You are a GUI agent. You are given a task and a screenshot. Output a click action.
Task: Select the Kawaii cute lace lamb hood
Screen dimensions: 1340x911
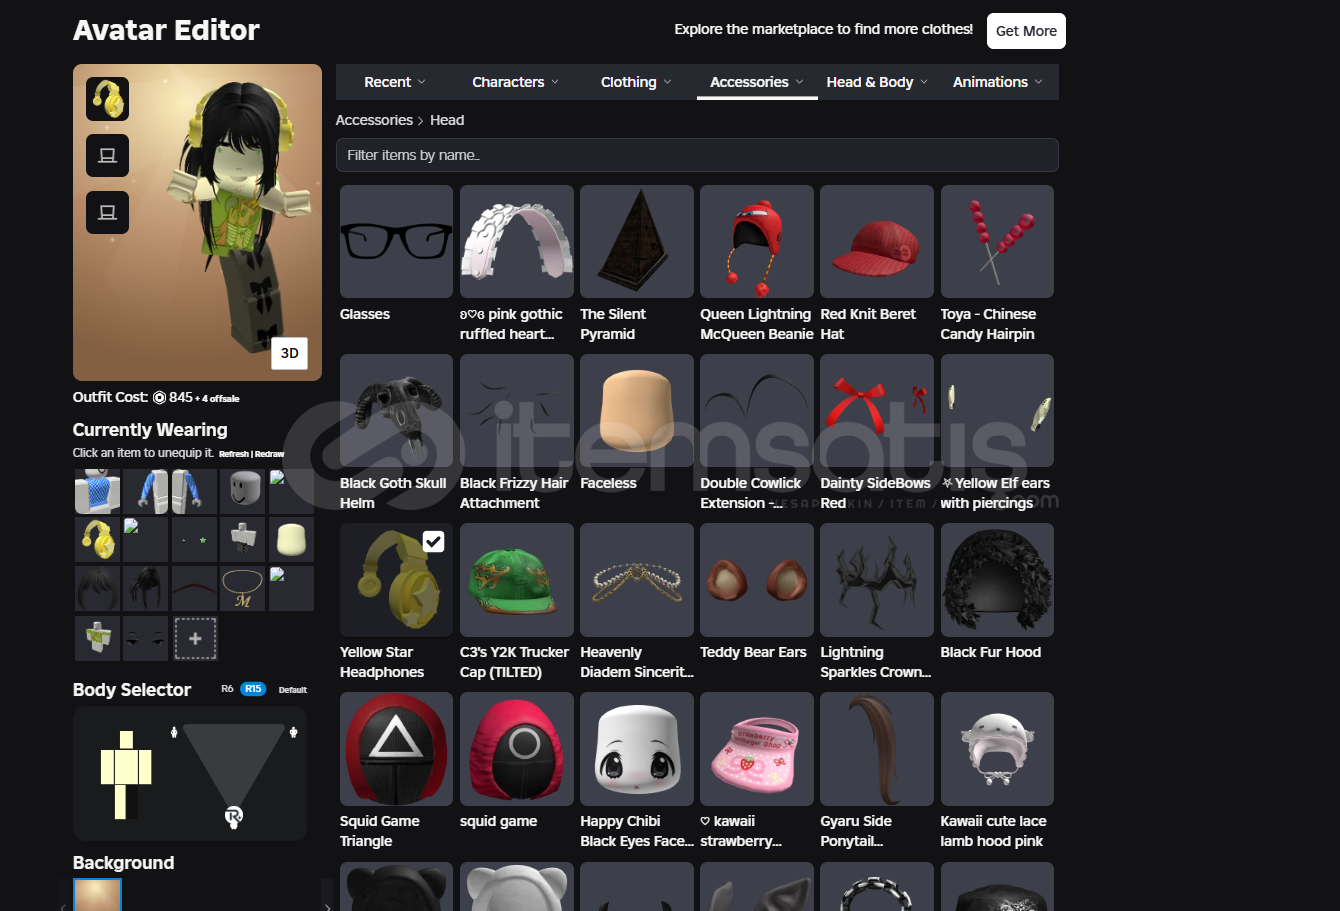(x=997, y=748)
